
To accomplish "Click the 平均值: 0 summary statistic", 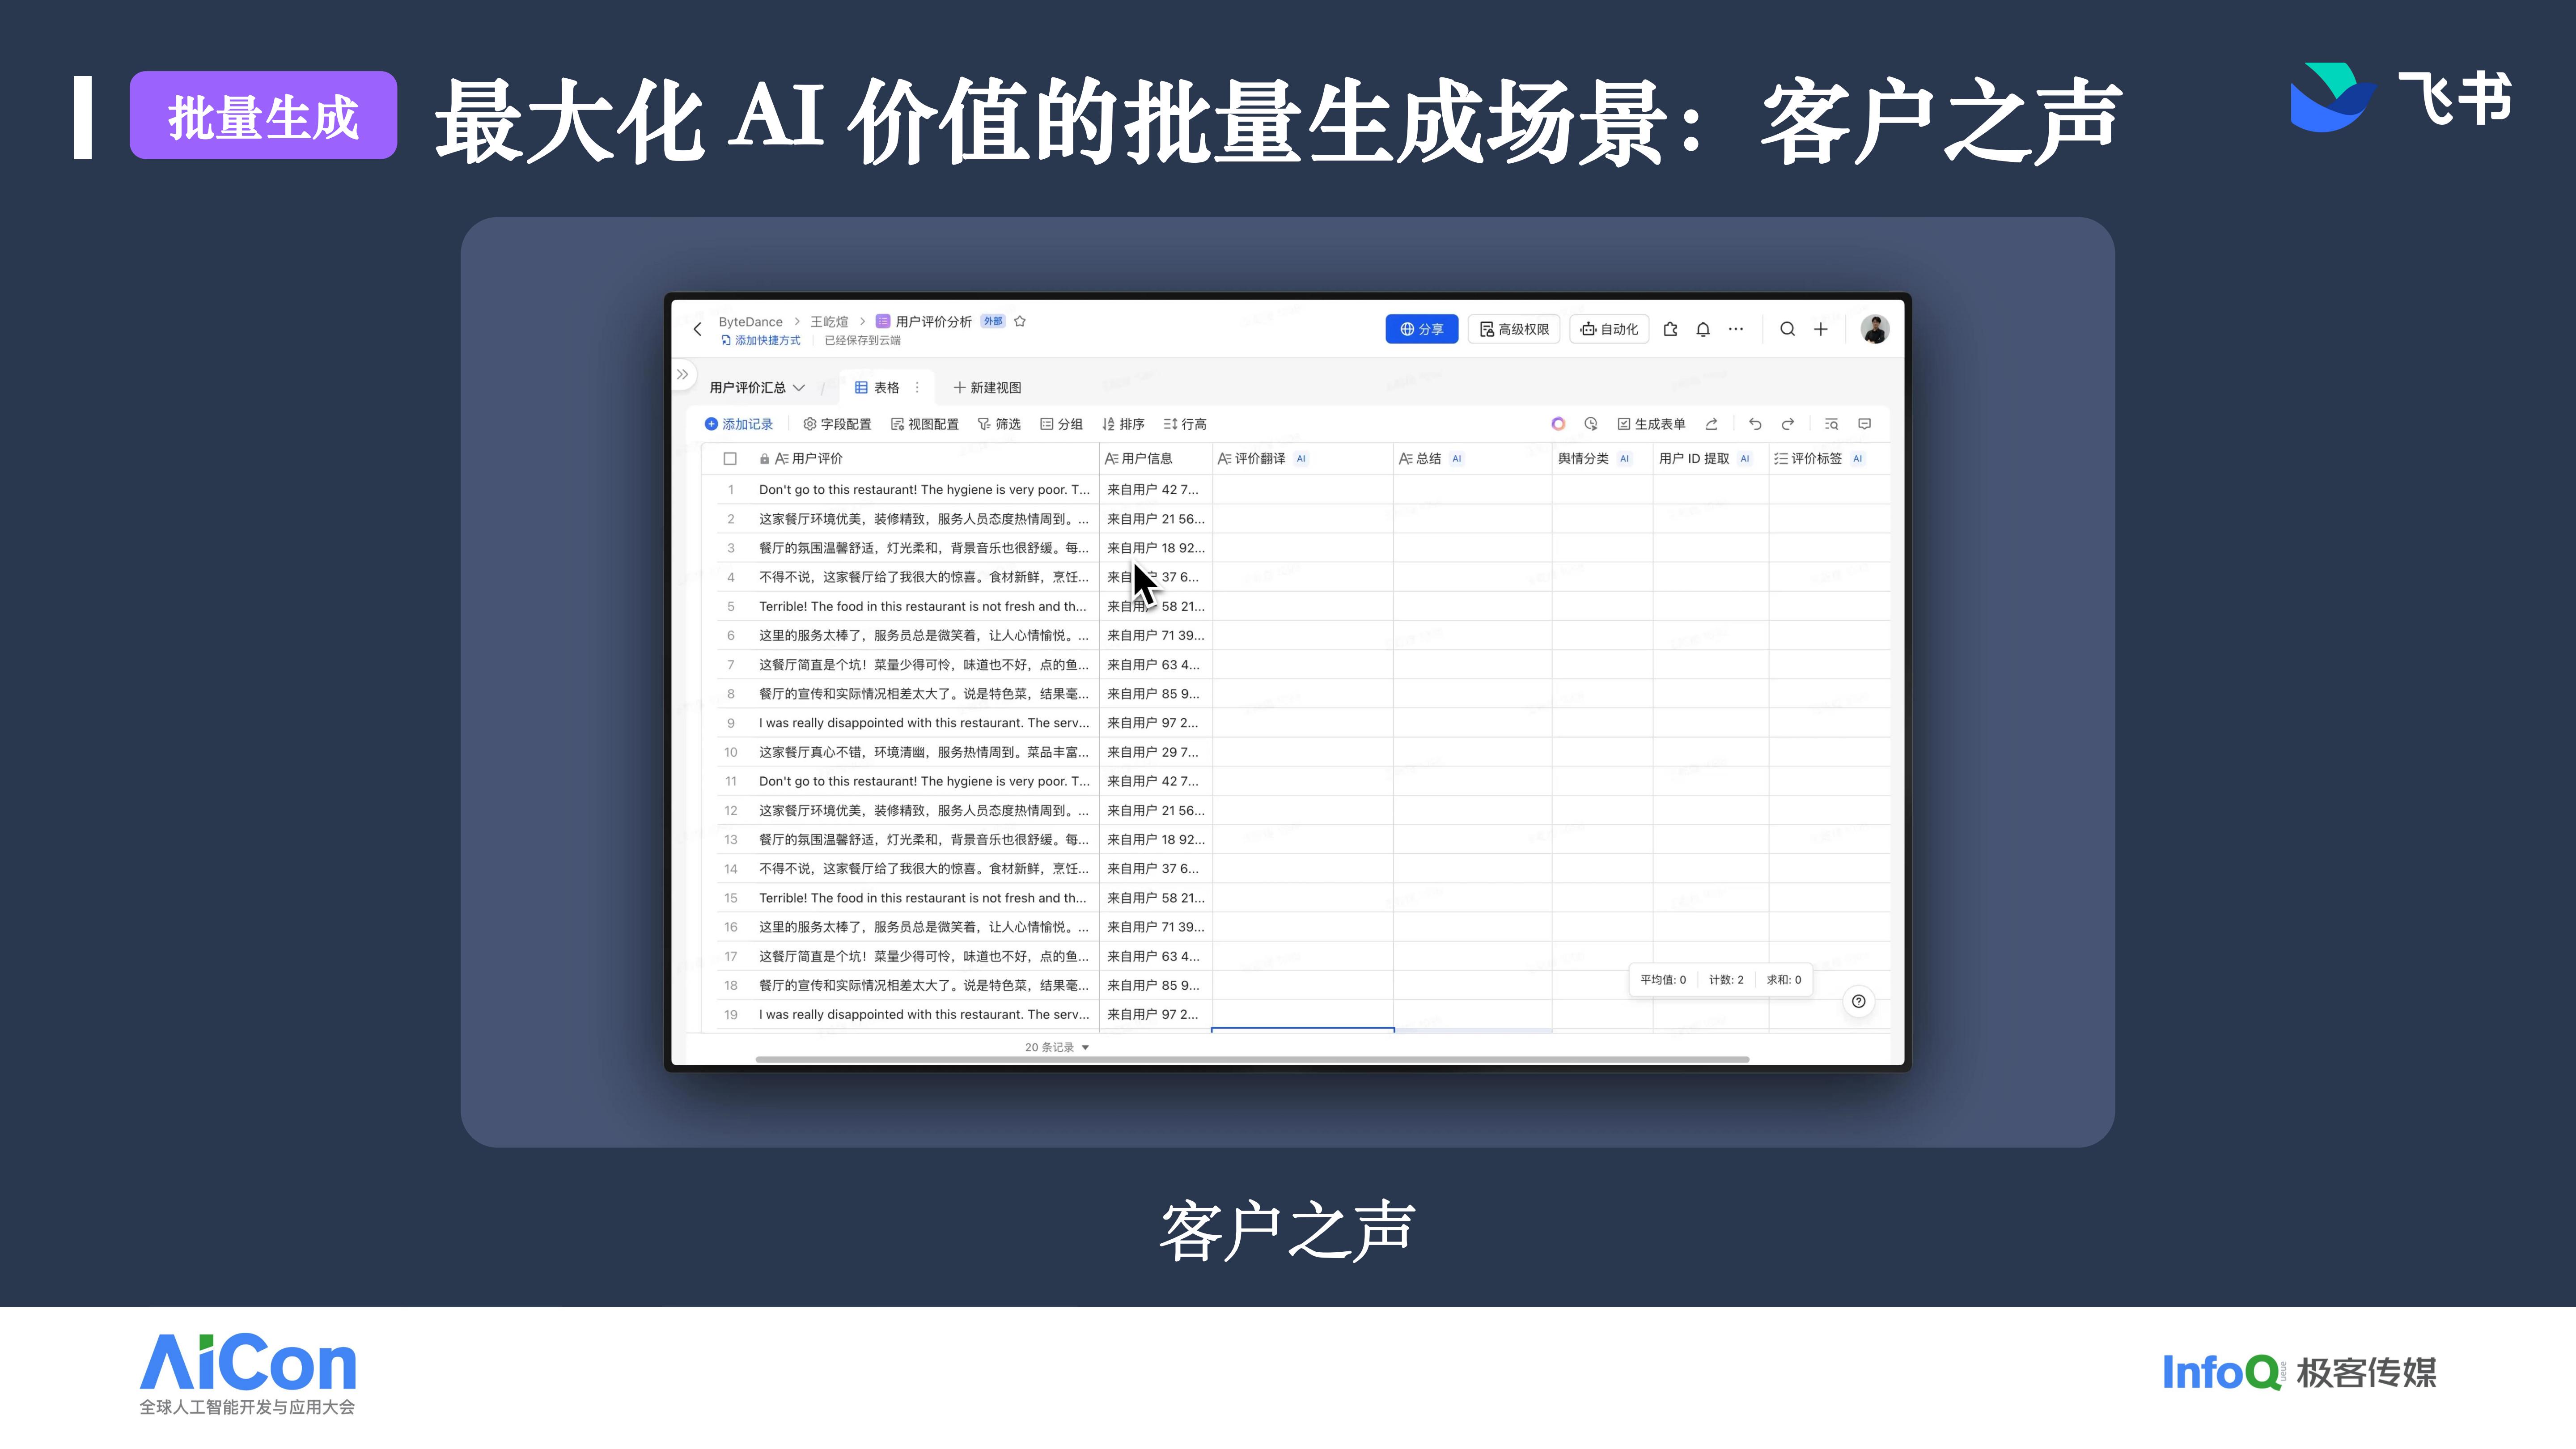I will coord(1663,980).
